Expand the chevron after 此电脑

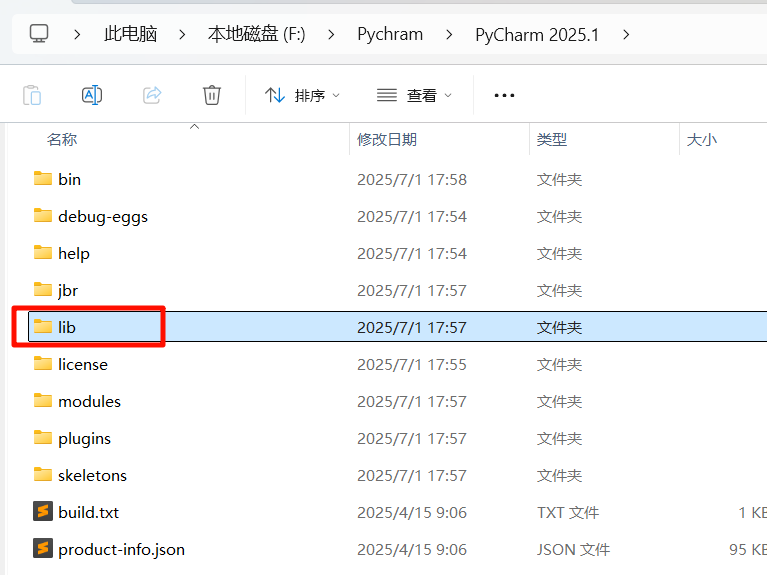[182, 34]
